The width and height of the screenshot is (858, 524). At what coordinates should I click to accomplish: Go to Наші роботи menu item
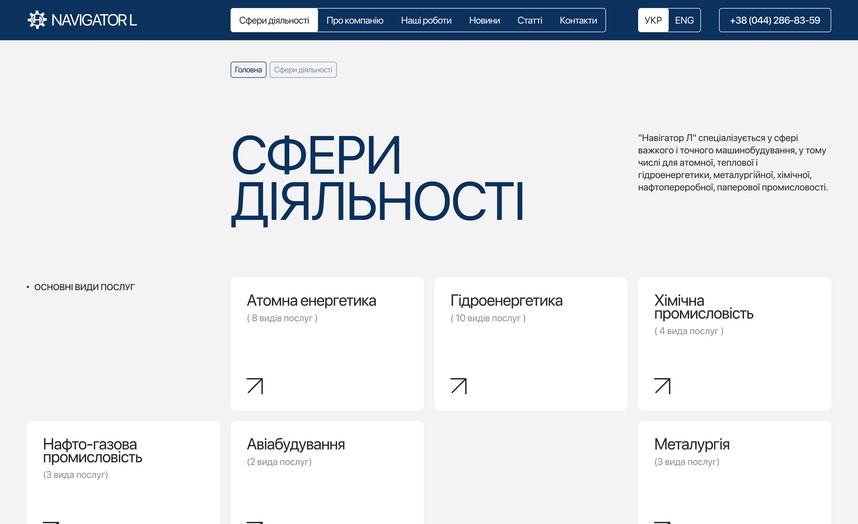click(x=426, y=20)
